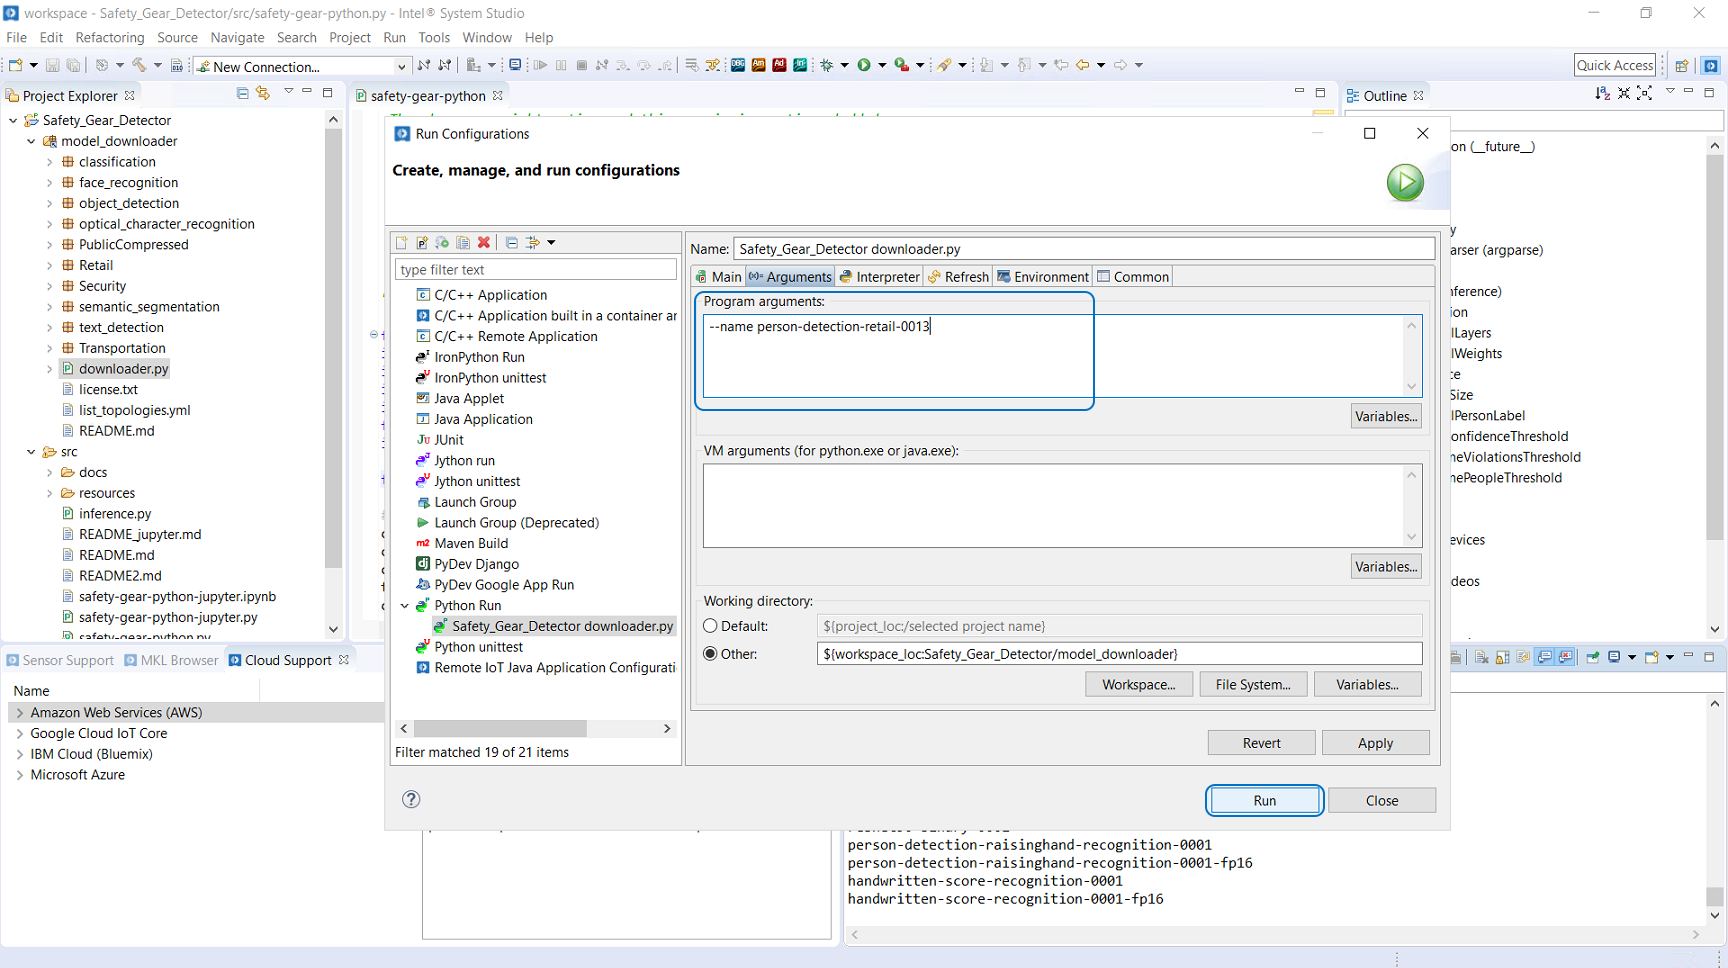This screenshot has width=1728, height=968.
Task: Click the Other working directory path field
Action: (x=1119, y=654)
